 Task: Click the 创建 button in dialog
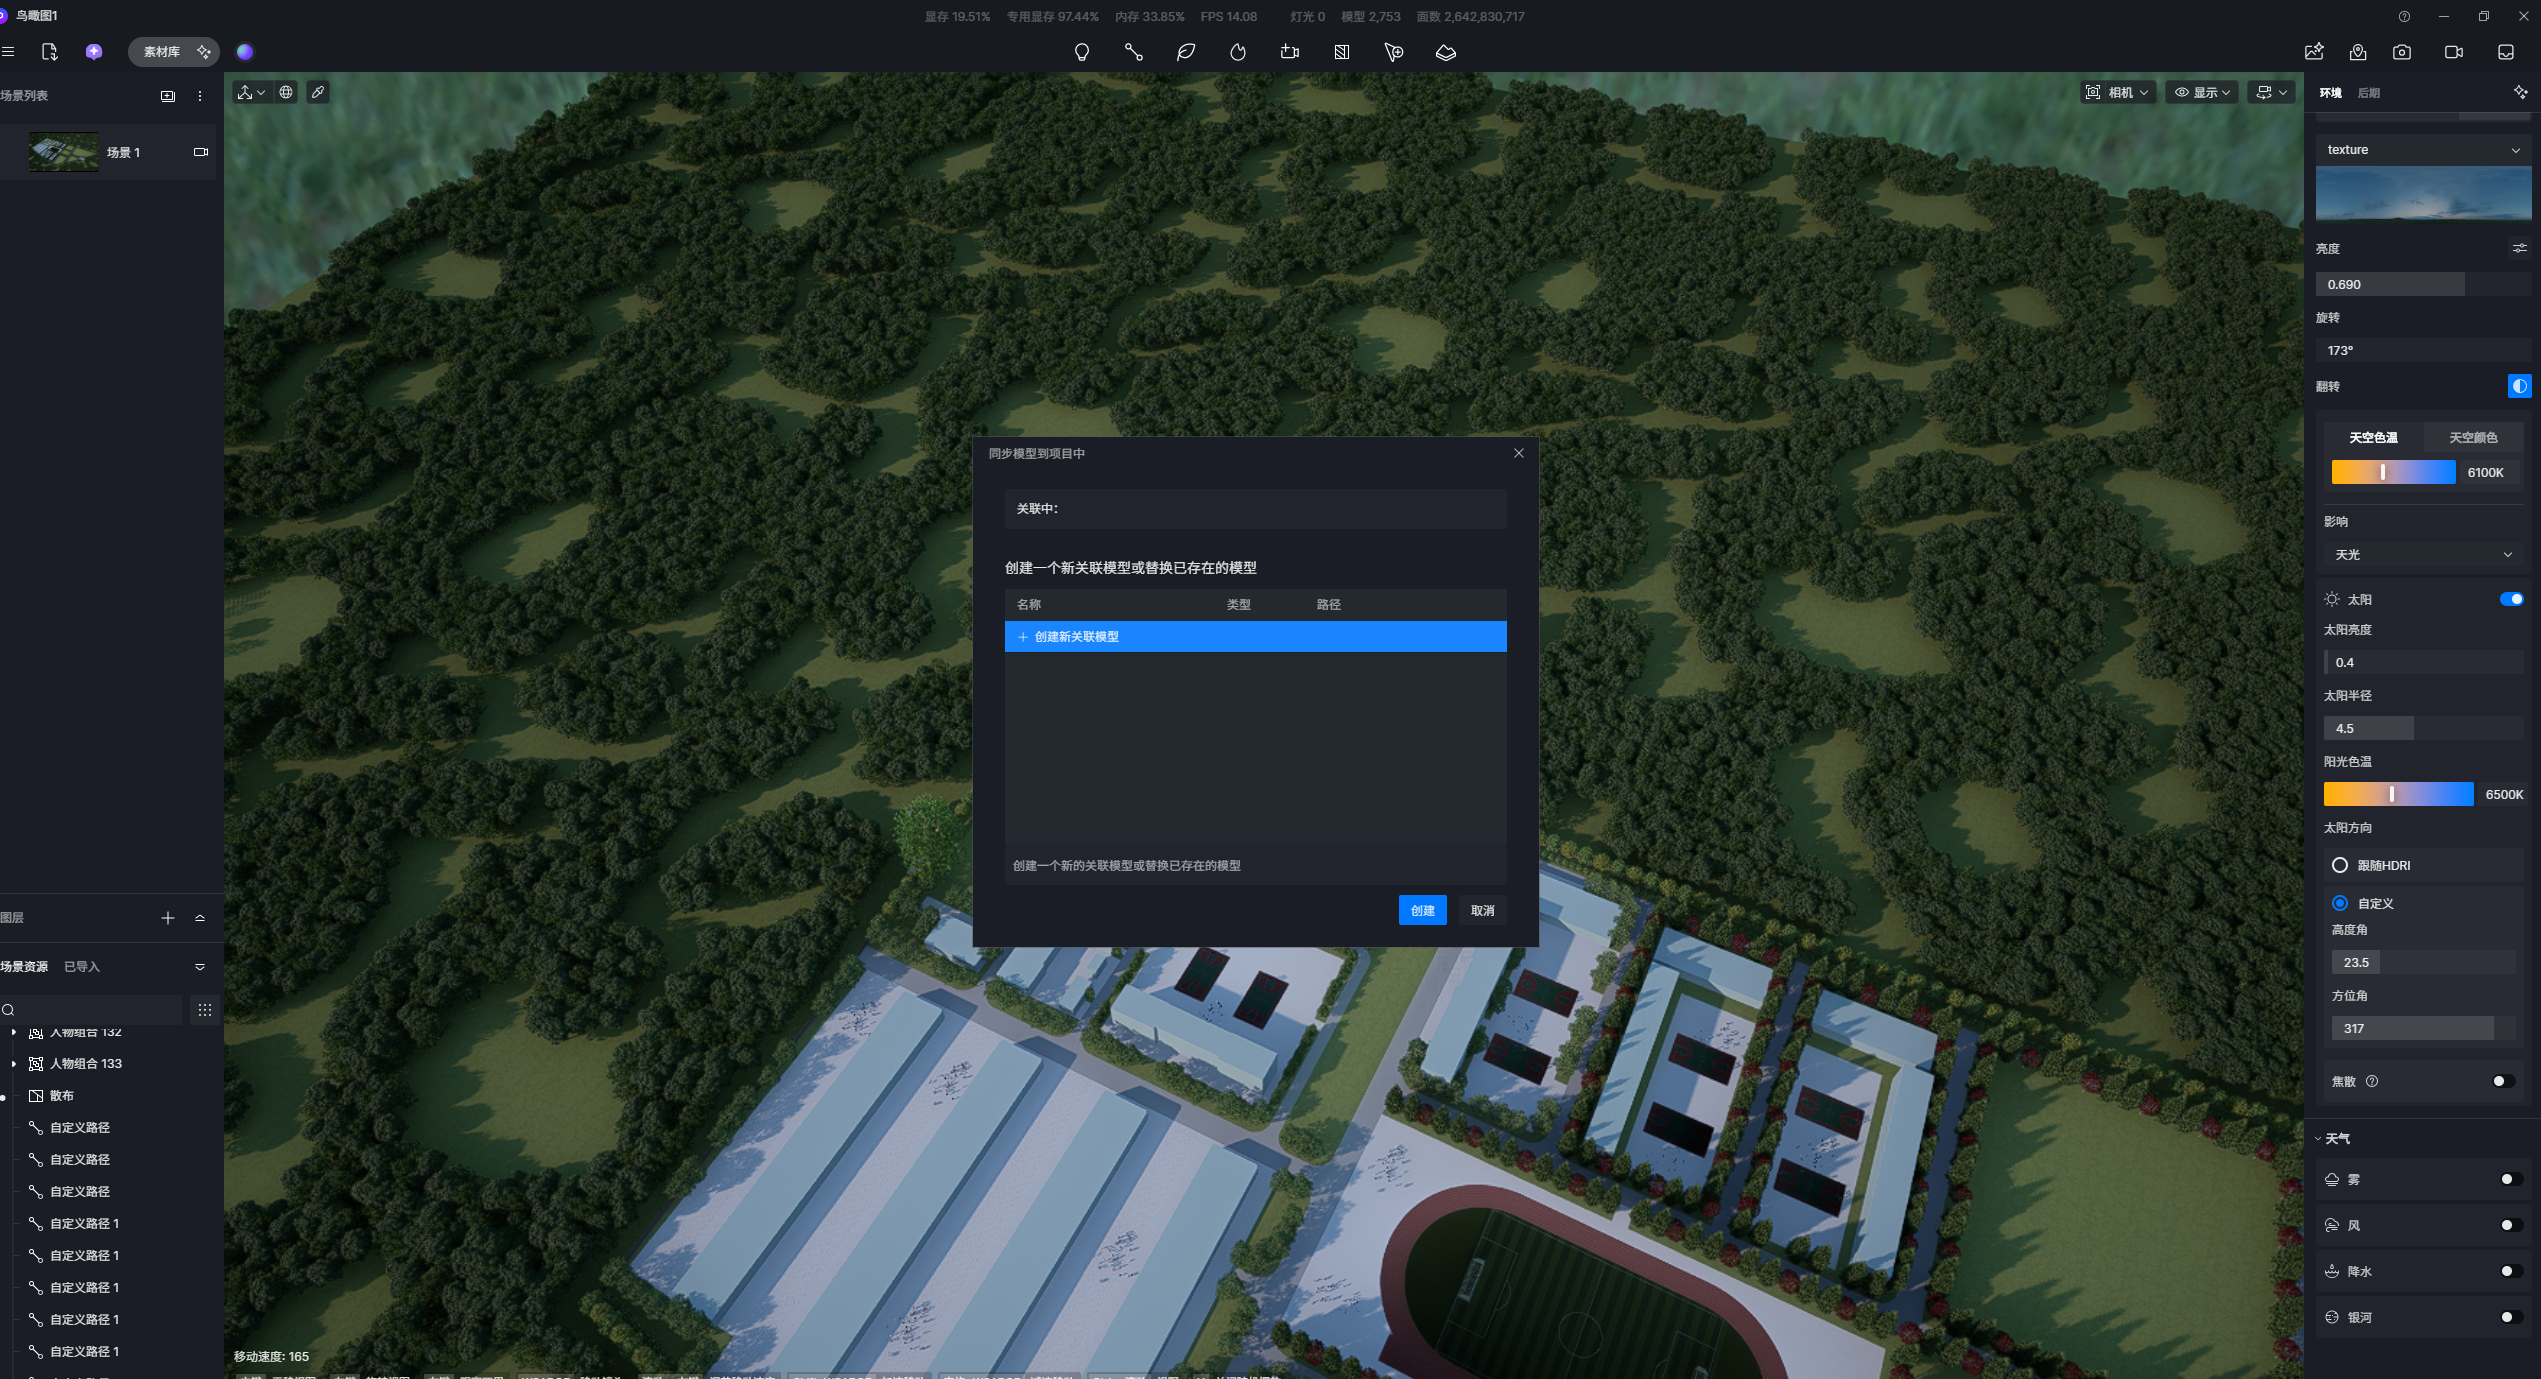coord(1422,911)
